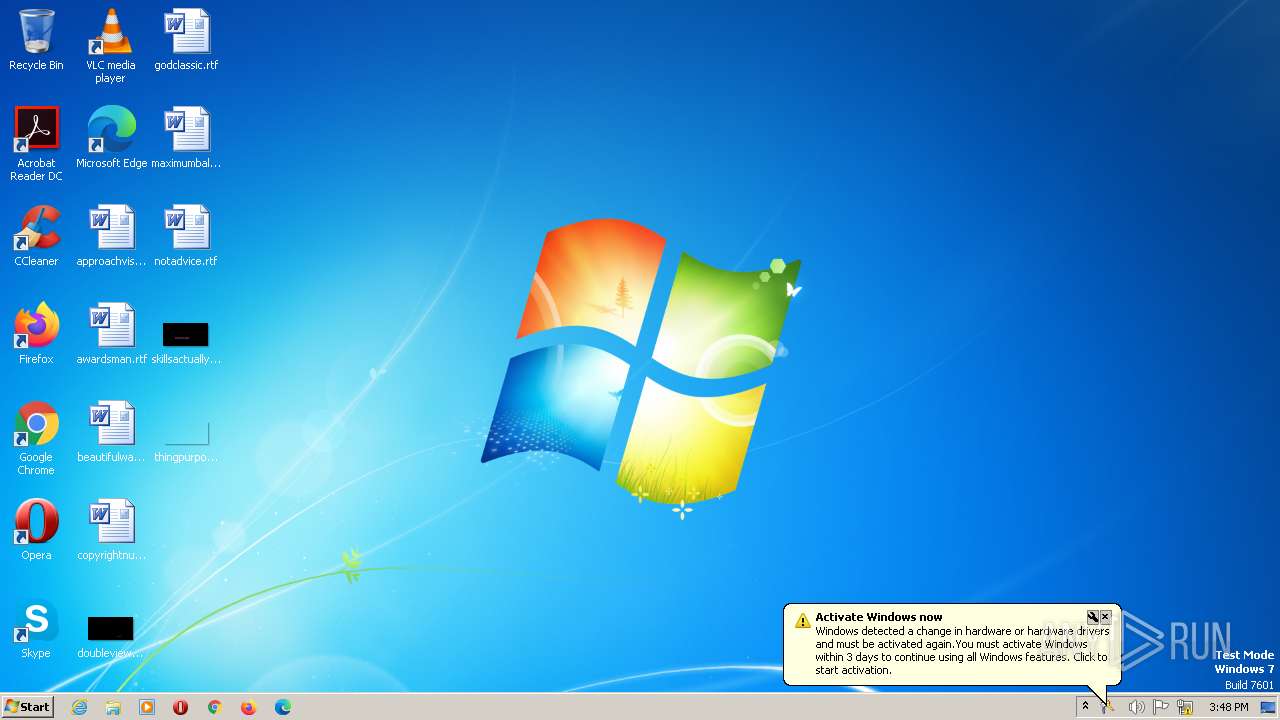Screen dimensions: 1280x720
Task: Open Windows Explorer from the taskbar
Action: (x=113, y=707)
